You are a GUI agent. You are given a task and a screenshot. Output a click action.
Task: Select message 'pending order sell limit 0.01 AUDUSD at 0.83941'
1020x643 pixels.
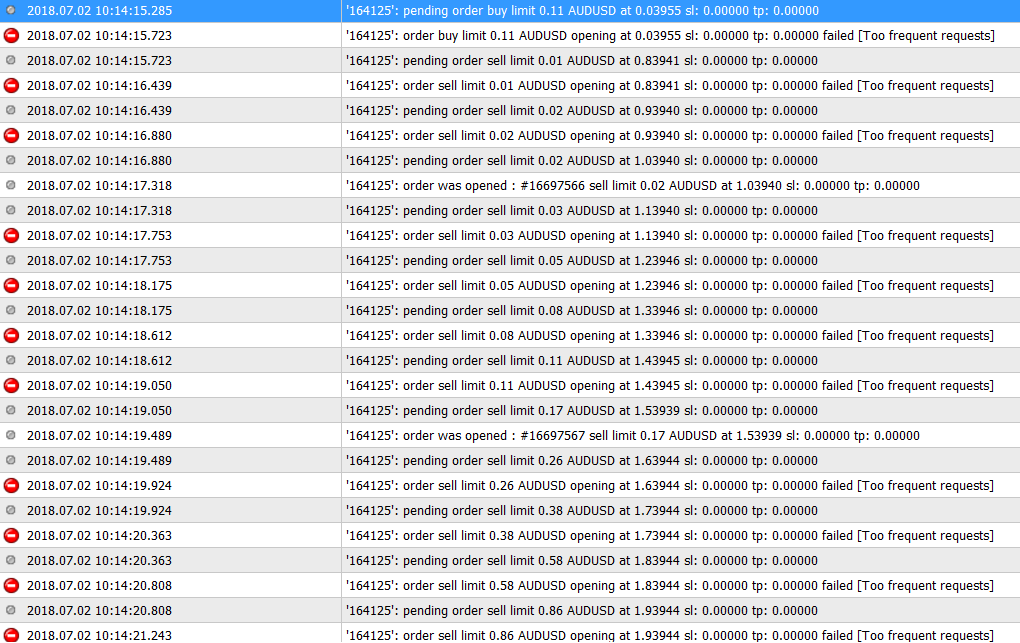coord(582,61)
